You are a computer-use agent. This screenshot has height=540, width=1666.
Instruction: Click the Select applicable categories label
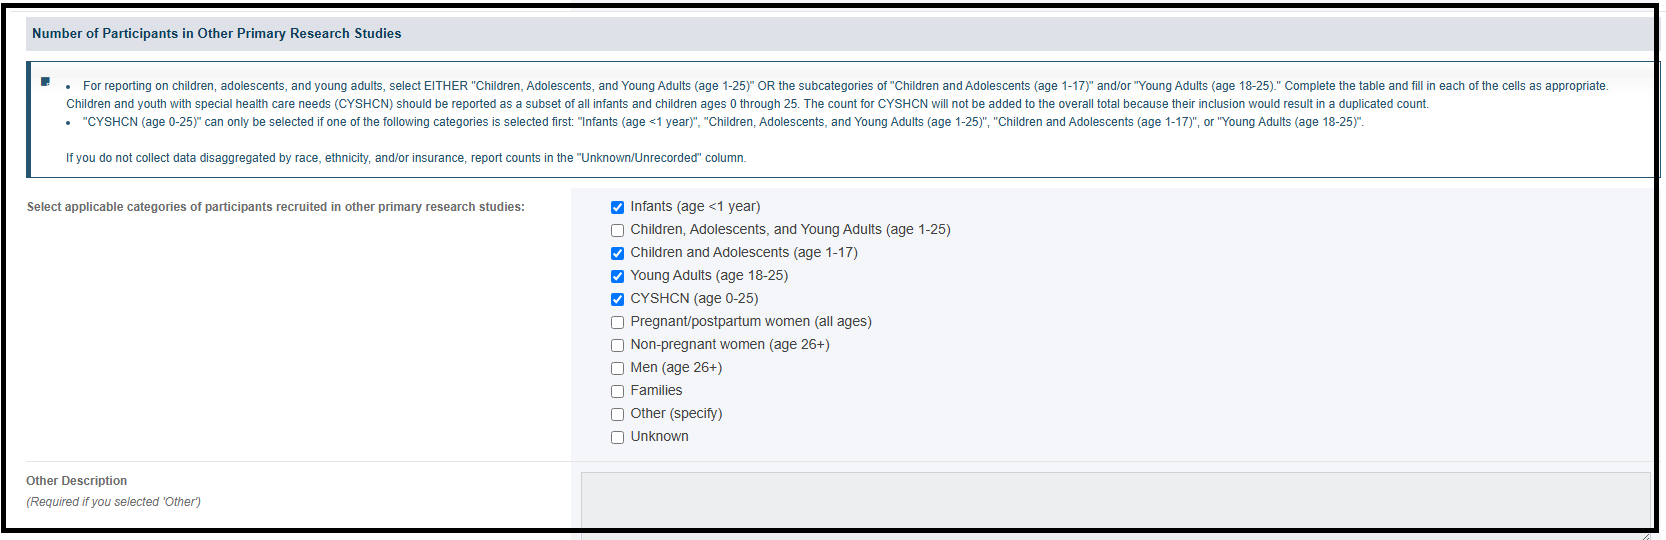(x=276, y=207)
